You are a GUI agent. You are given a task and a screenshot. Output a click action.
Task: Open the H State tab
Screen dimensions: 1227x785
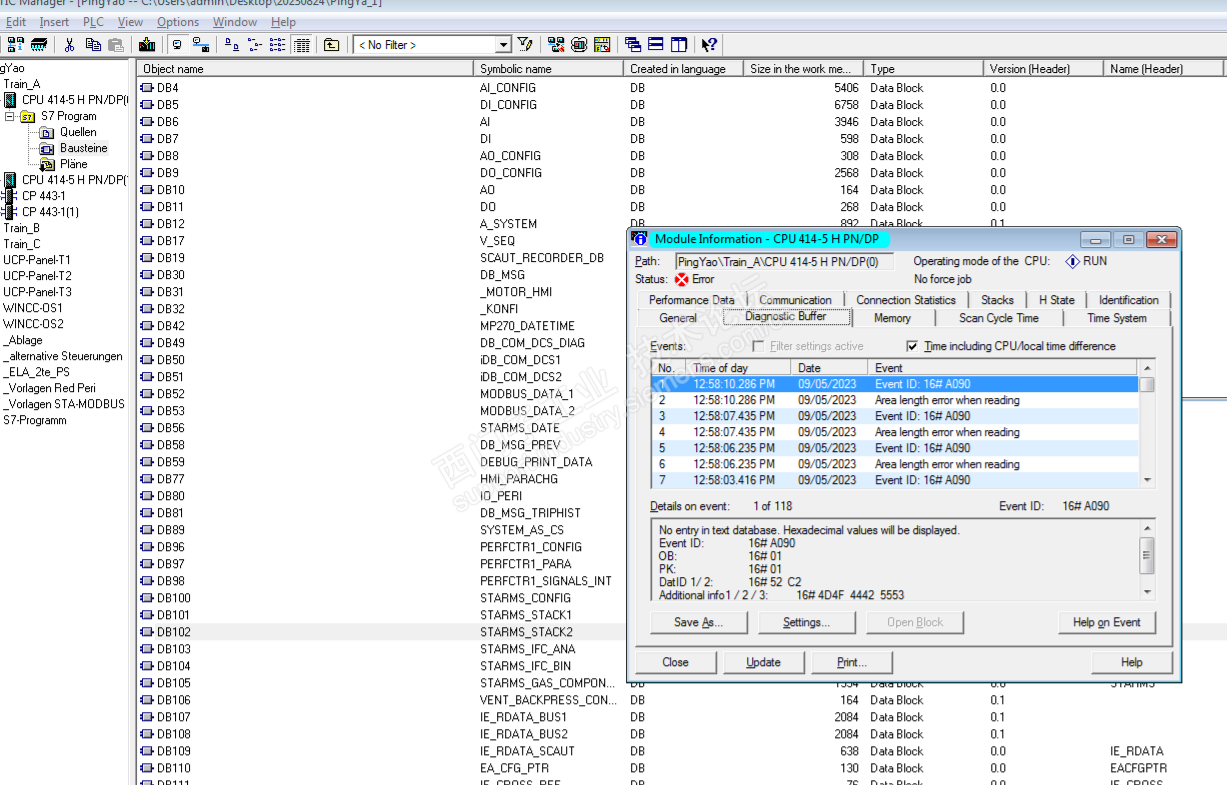[1056, 300]
